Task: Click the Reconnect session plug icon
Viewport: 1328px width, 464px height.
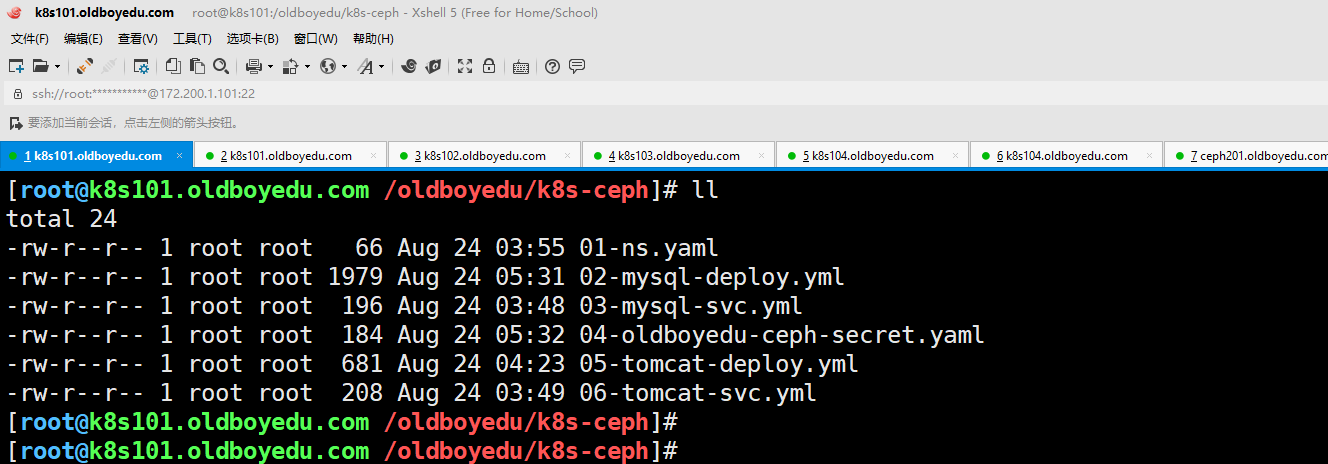Action: tap(86, 67)
